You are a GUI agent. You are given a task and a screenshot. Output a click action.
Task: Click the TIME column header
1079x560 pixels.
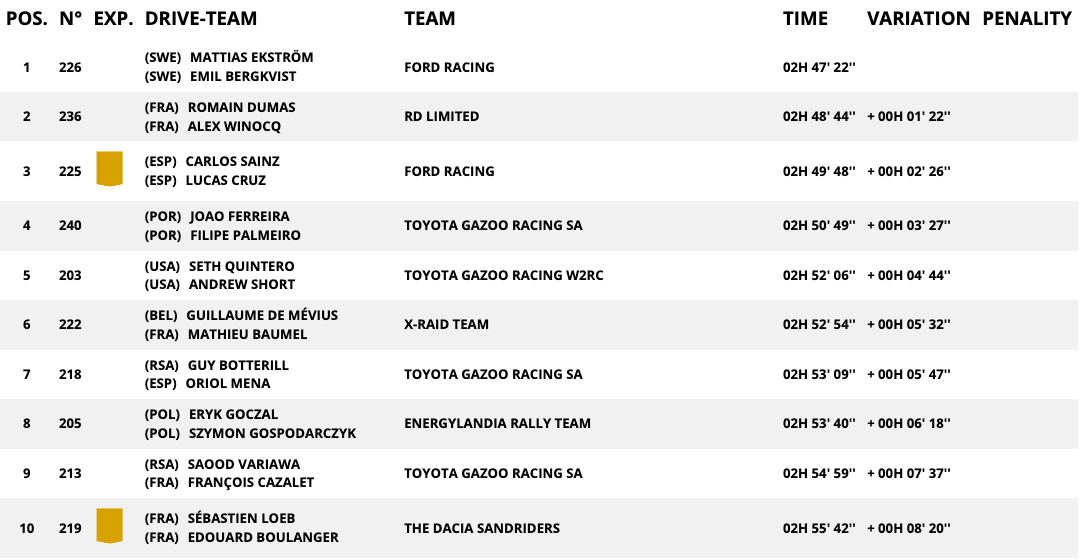point(805,18)
